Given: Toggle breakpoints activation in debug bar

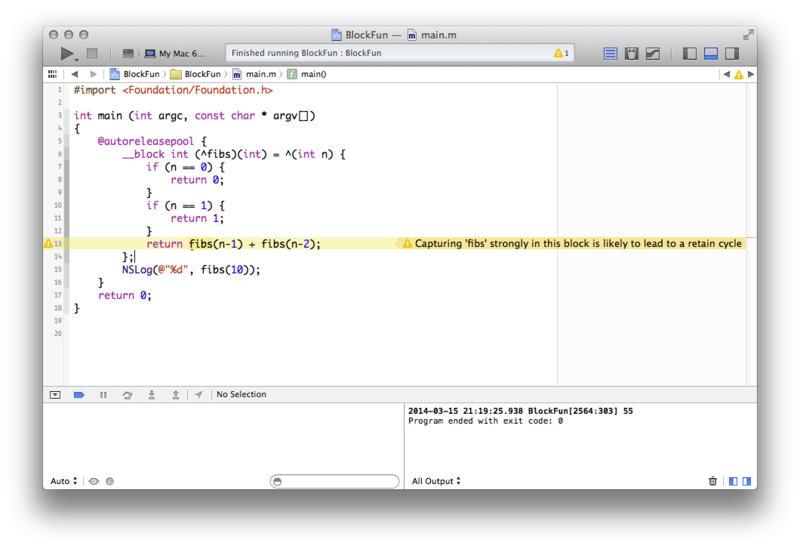Looking at the screenshot, I should click(79, 395).
